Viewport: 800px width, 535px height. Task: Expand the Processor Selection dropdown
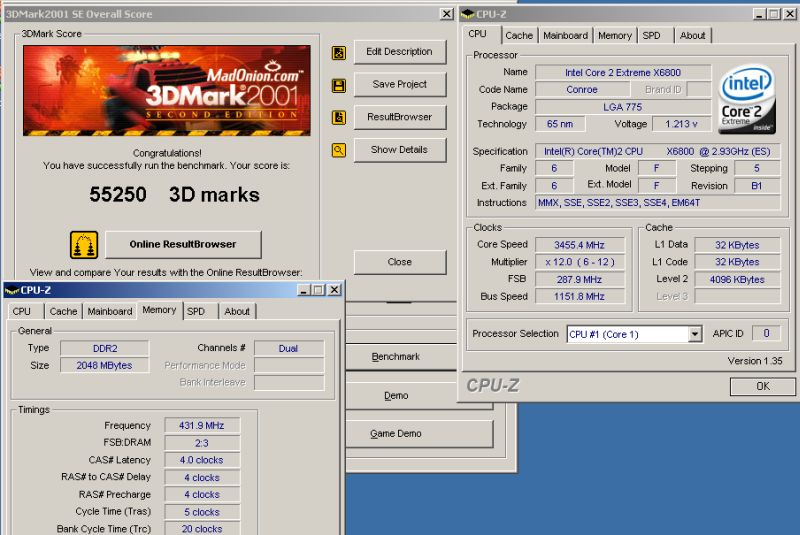pyautogui.click(x=694, y=334)
